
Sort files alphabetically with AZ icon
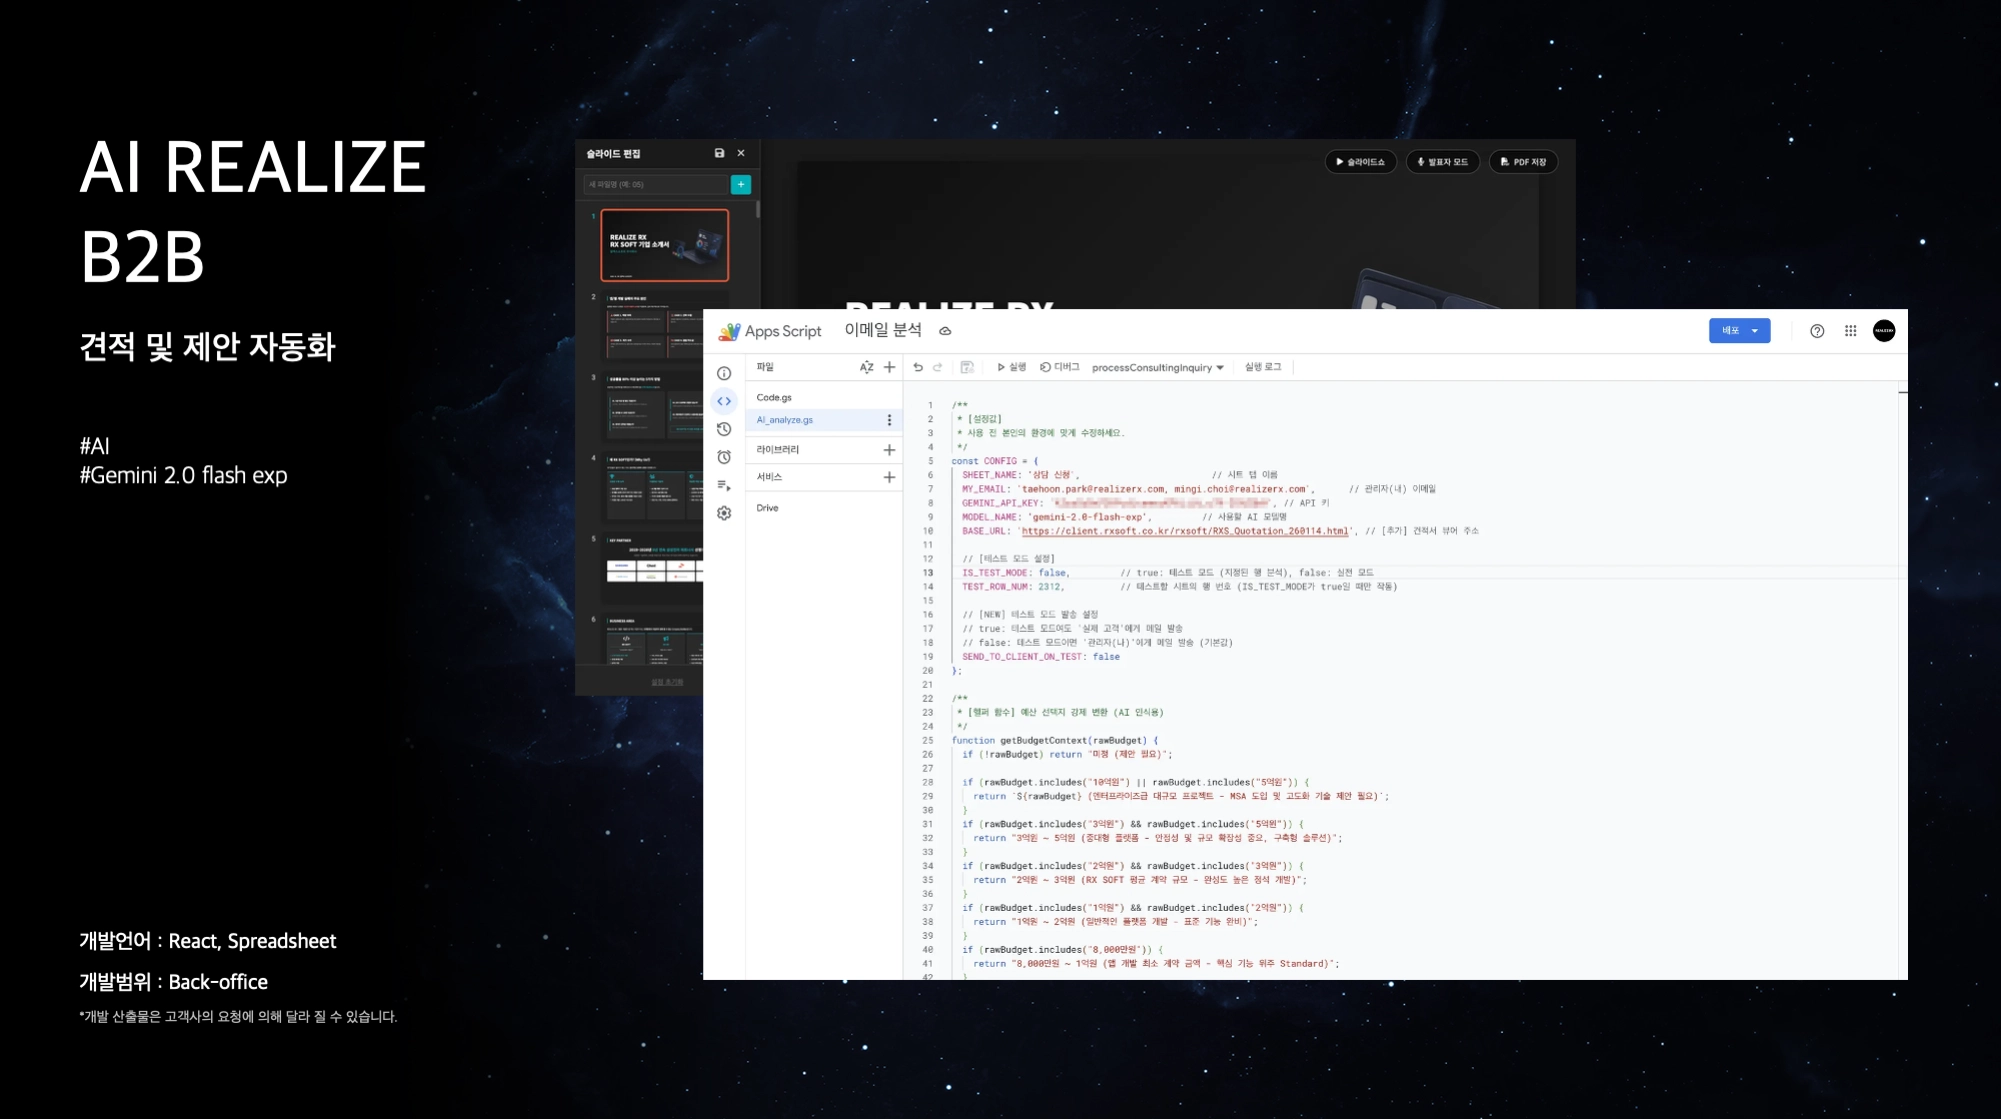[x=866, y=367]
